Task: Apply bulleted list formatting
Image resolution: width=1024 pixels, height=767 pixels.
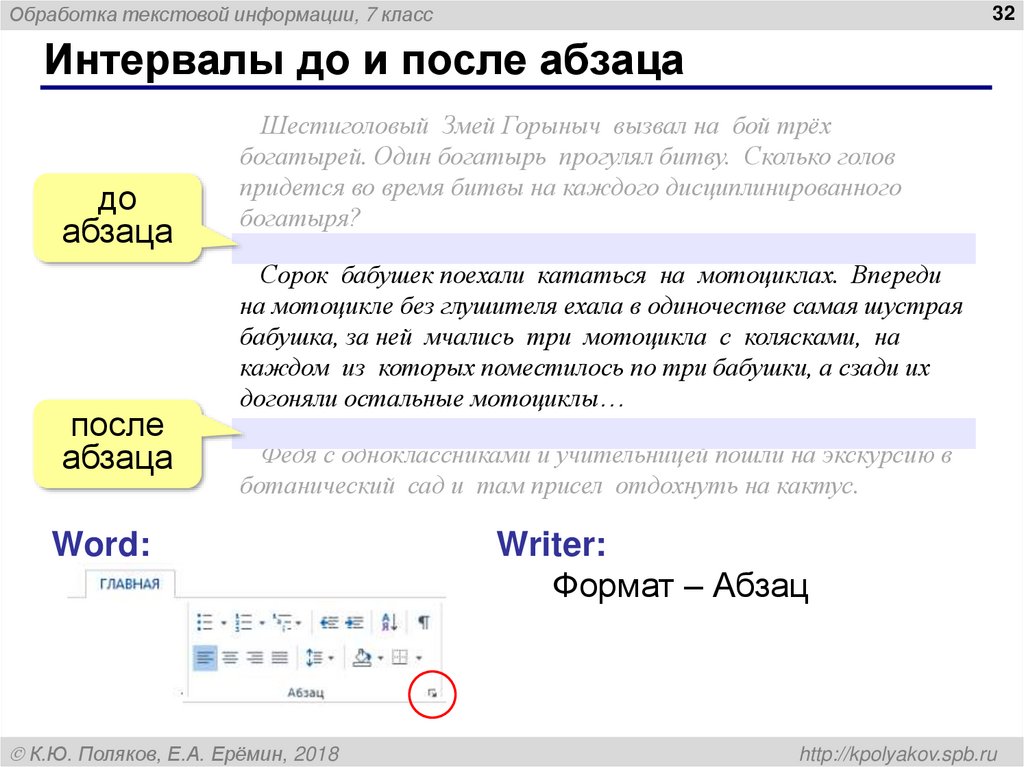Action: [204, 623]
